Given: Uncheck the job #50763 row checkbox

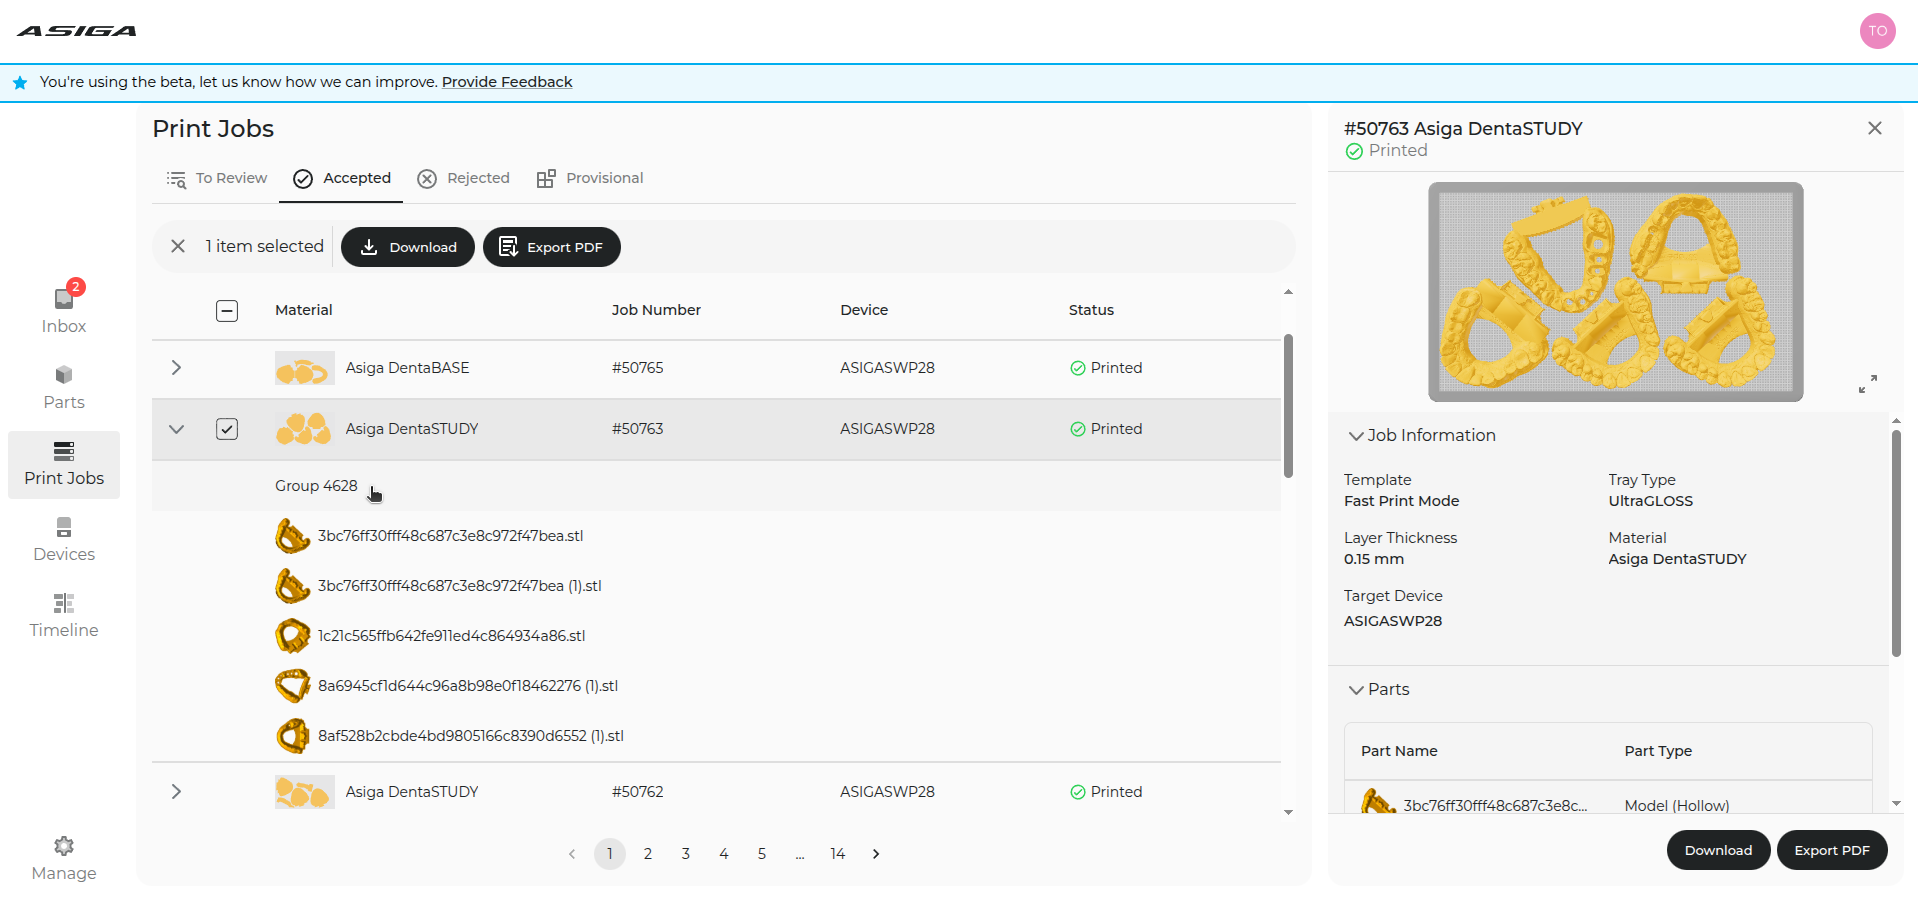Looking at the screenshot, I should point(227,429).
